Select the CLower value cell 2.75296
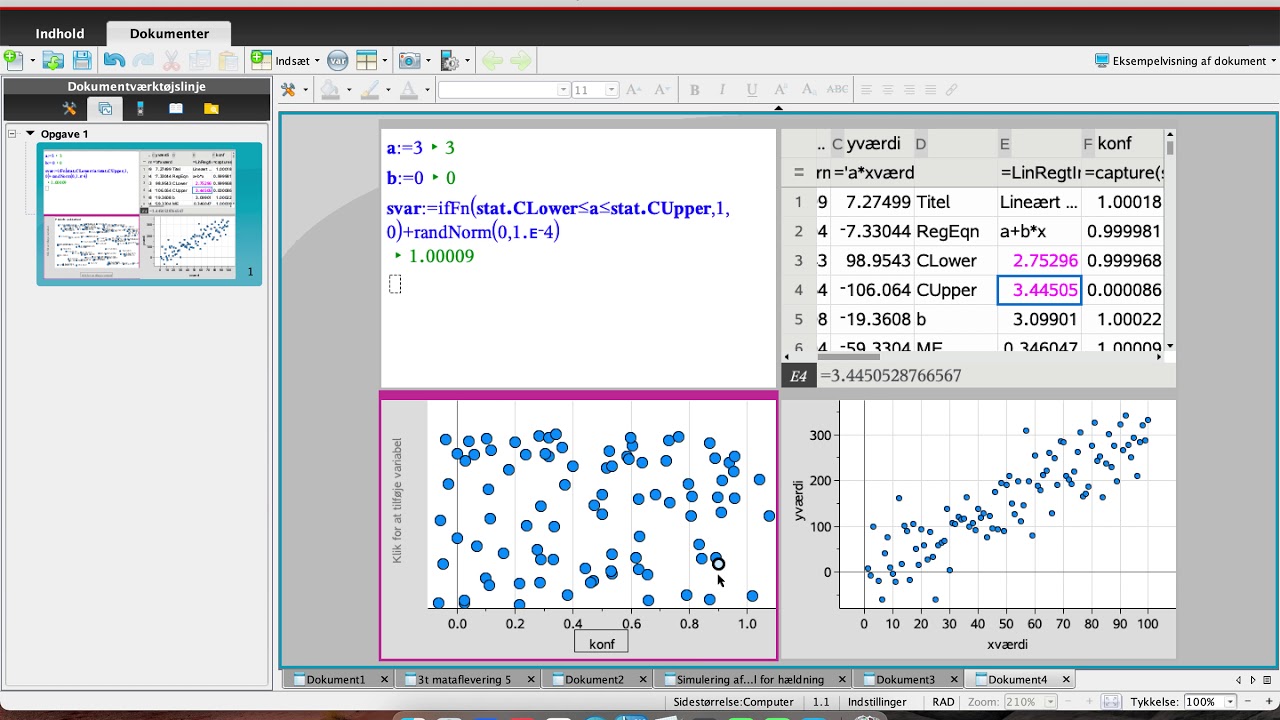Image resolution: width=1280 pixels, height=720 pixels. 1039,260
